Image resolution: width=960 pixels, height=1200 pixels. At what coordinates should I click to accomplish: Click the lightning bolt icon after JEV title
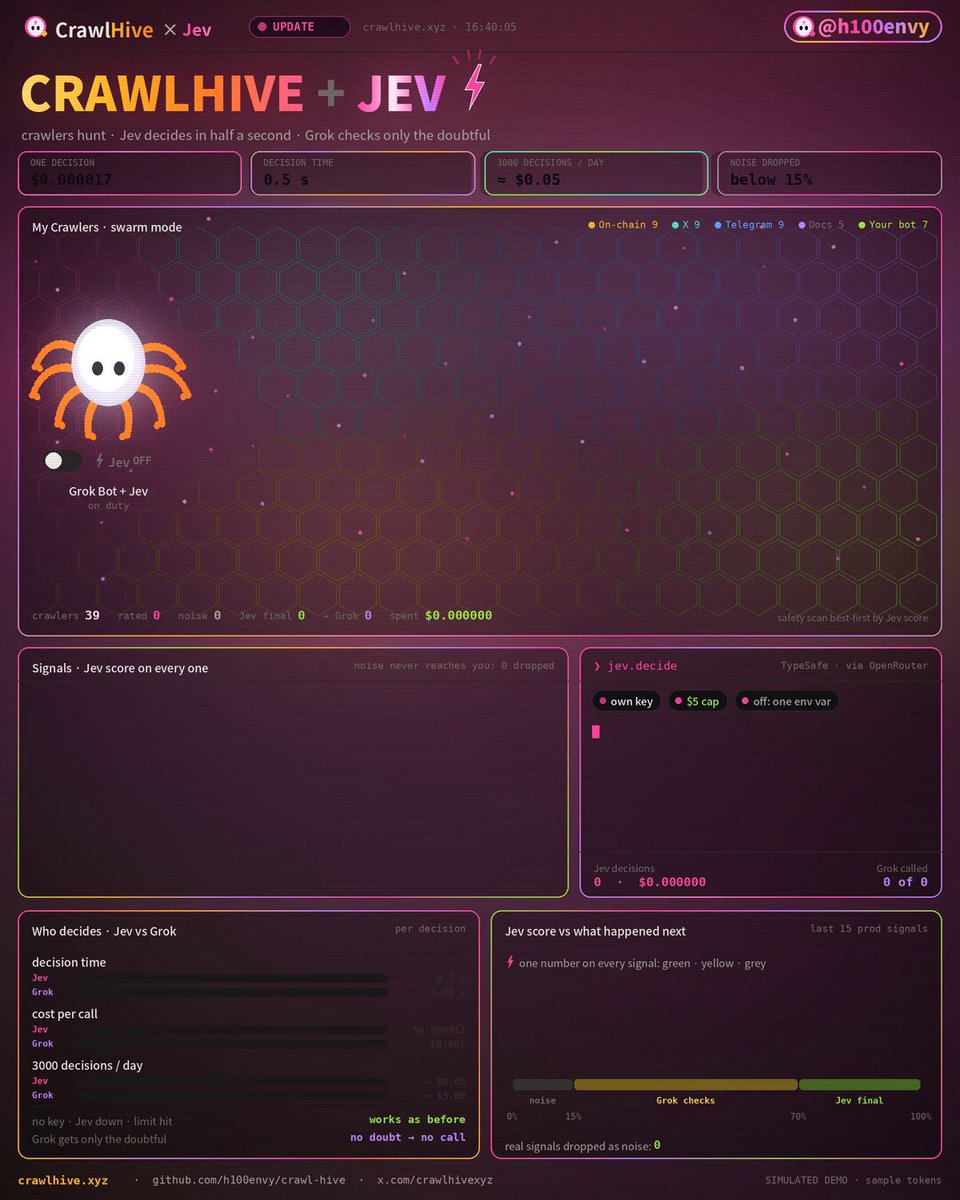473,83
